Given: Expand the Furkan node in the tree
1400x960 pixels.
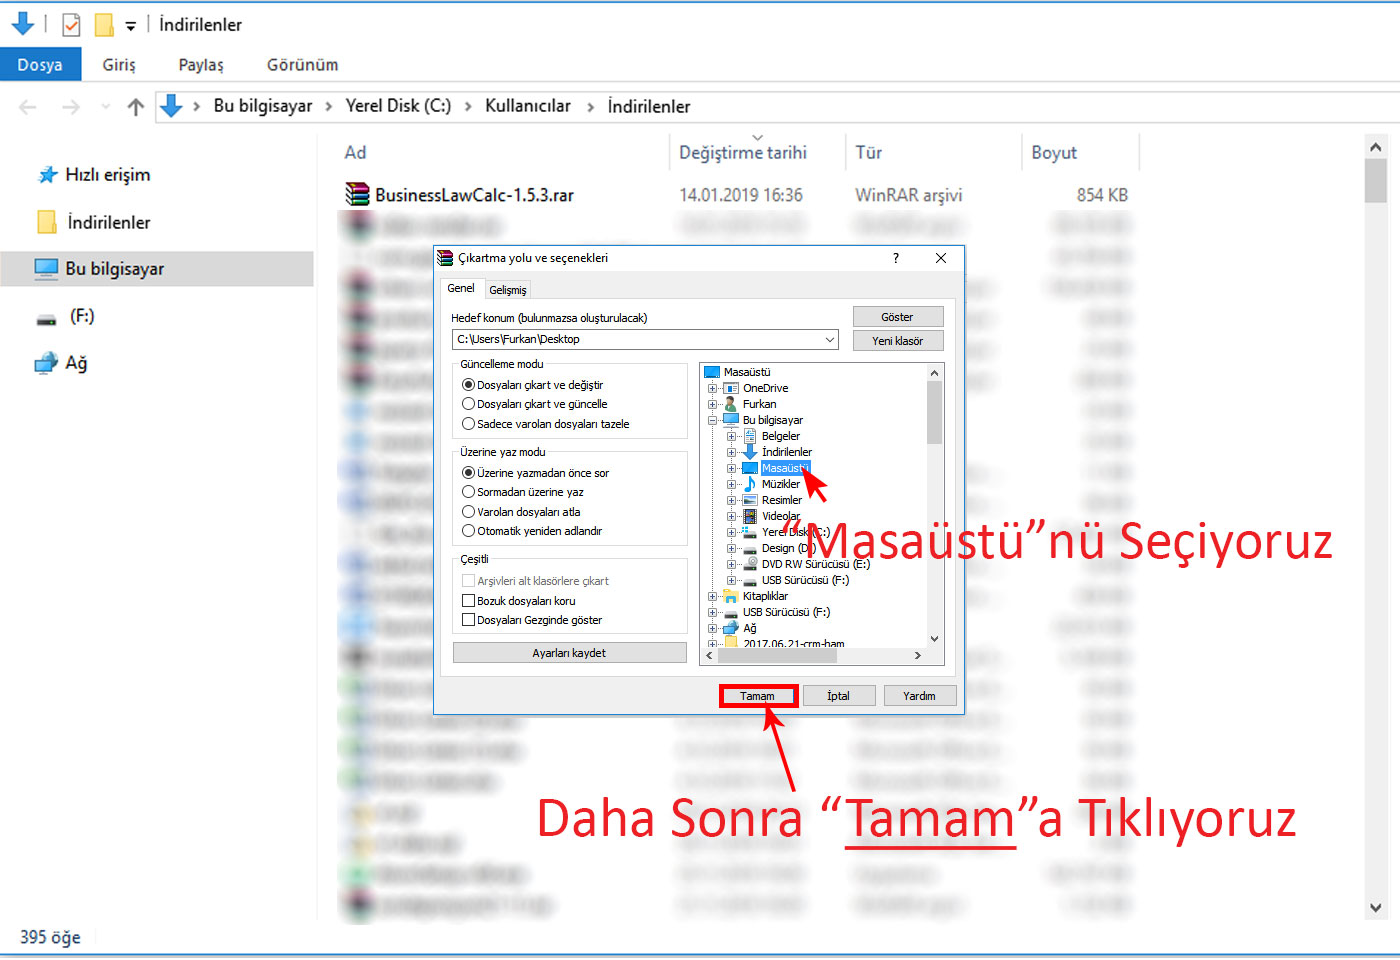Looking at the screenshot, I should (712, 404).
